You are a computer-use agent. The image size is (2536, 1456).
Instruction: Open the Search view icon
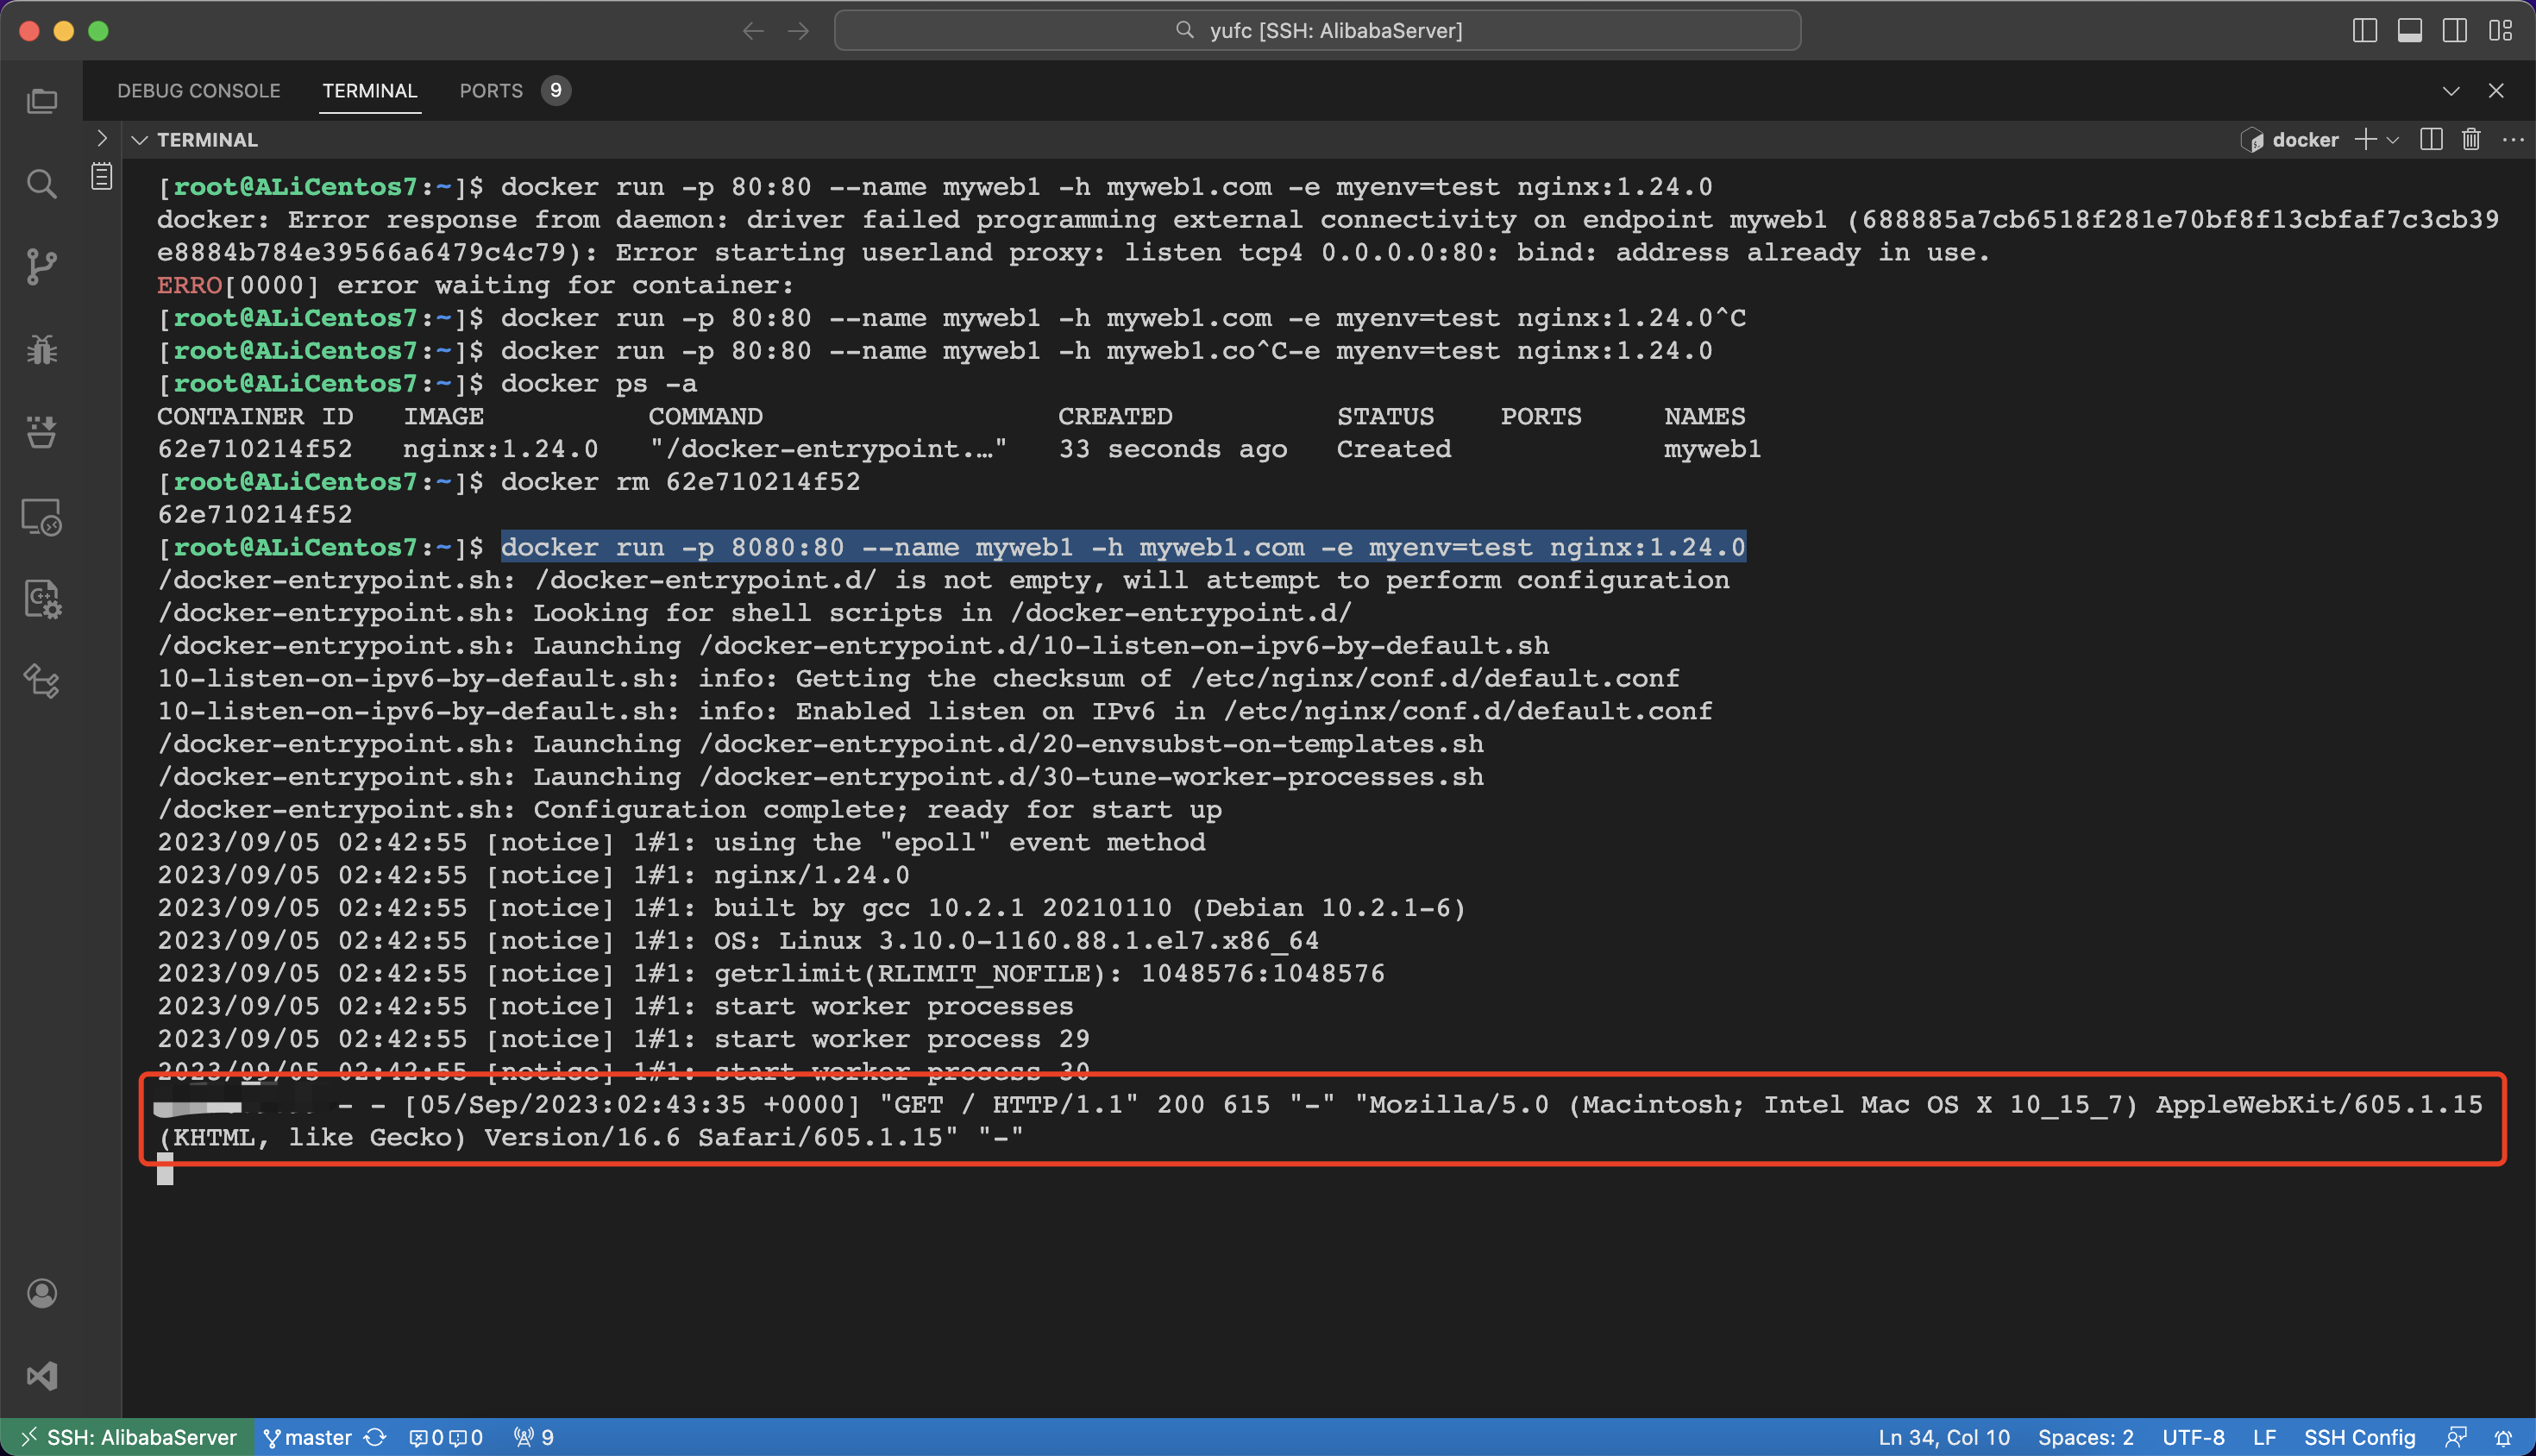tap(41, 184)
